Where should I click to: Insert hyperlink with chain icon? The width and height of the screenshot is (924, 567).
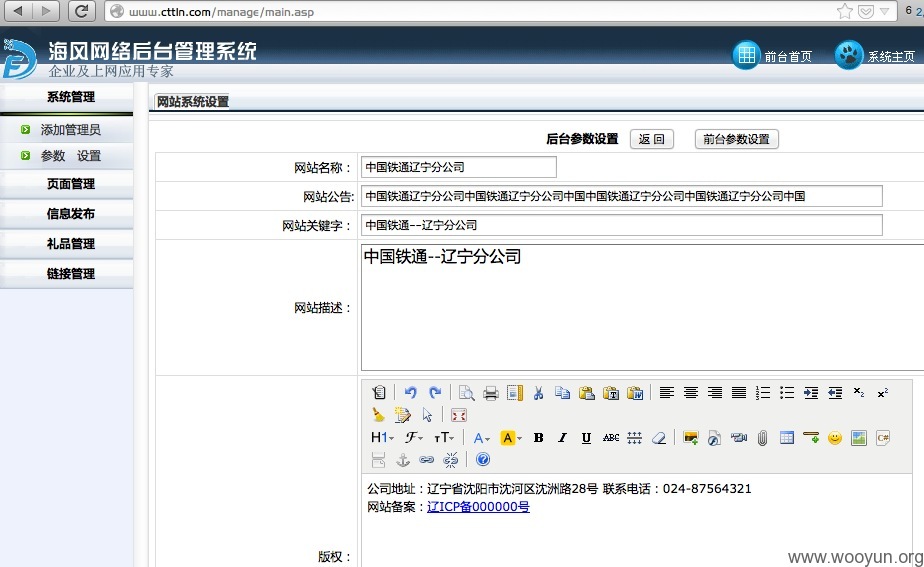point(427,460)
